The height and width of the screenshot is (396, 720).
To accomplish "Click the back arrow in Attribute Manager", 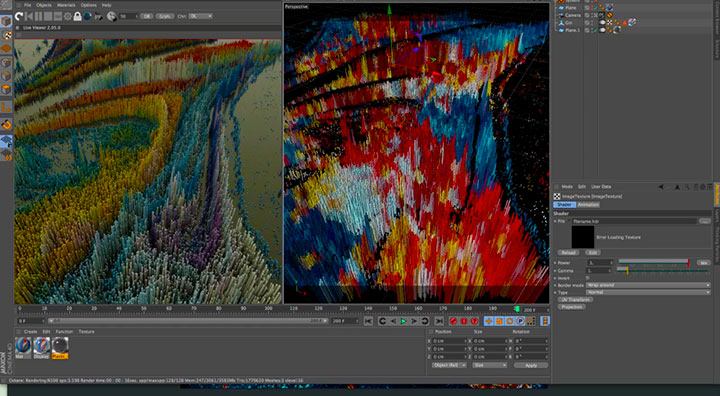I will [x=661, y=187].
